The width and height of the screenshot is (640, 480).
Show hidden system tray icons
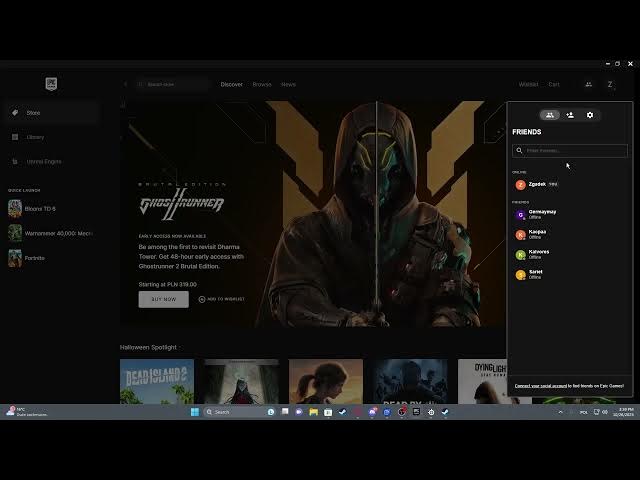point(560,412)
